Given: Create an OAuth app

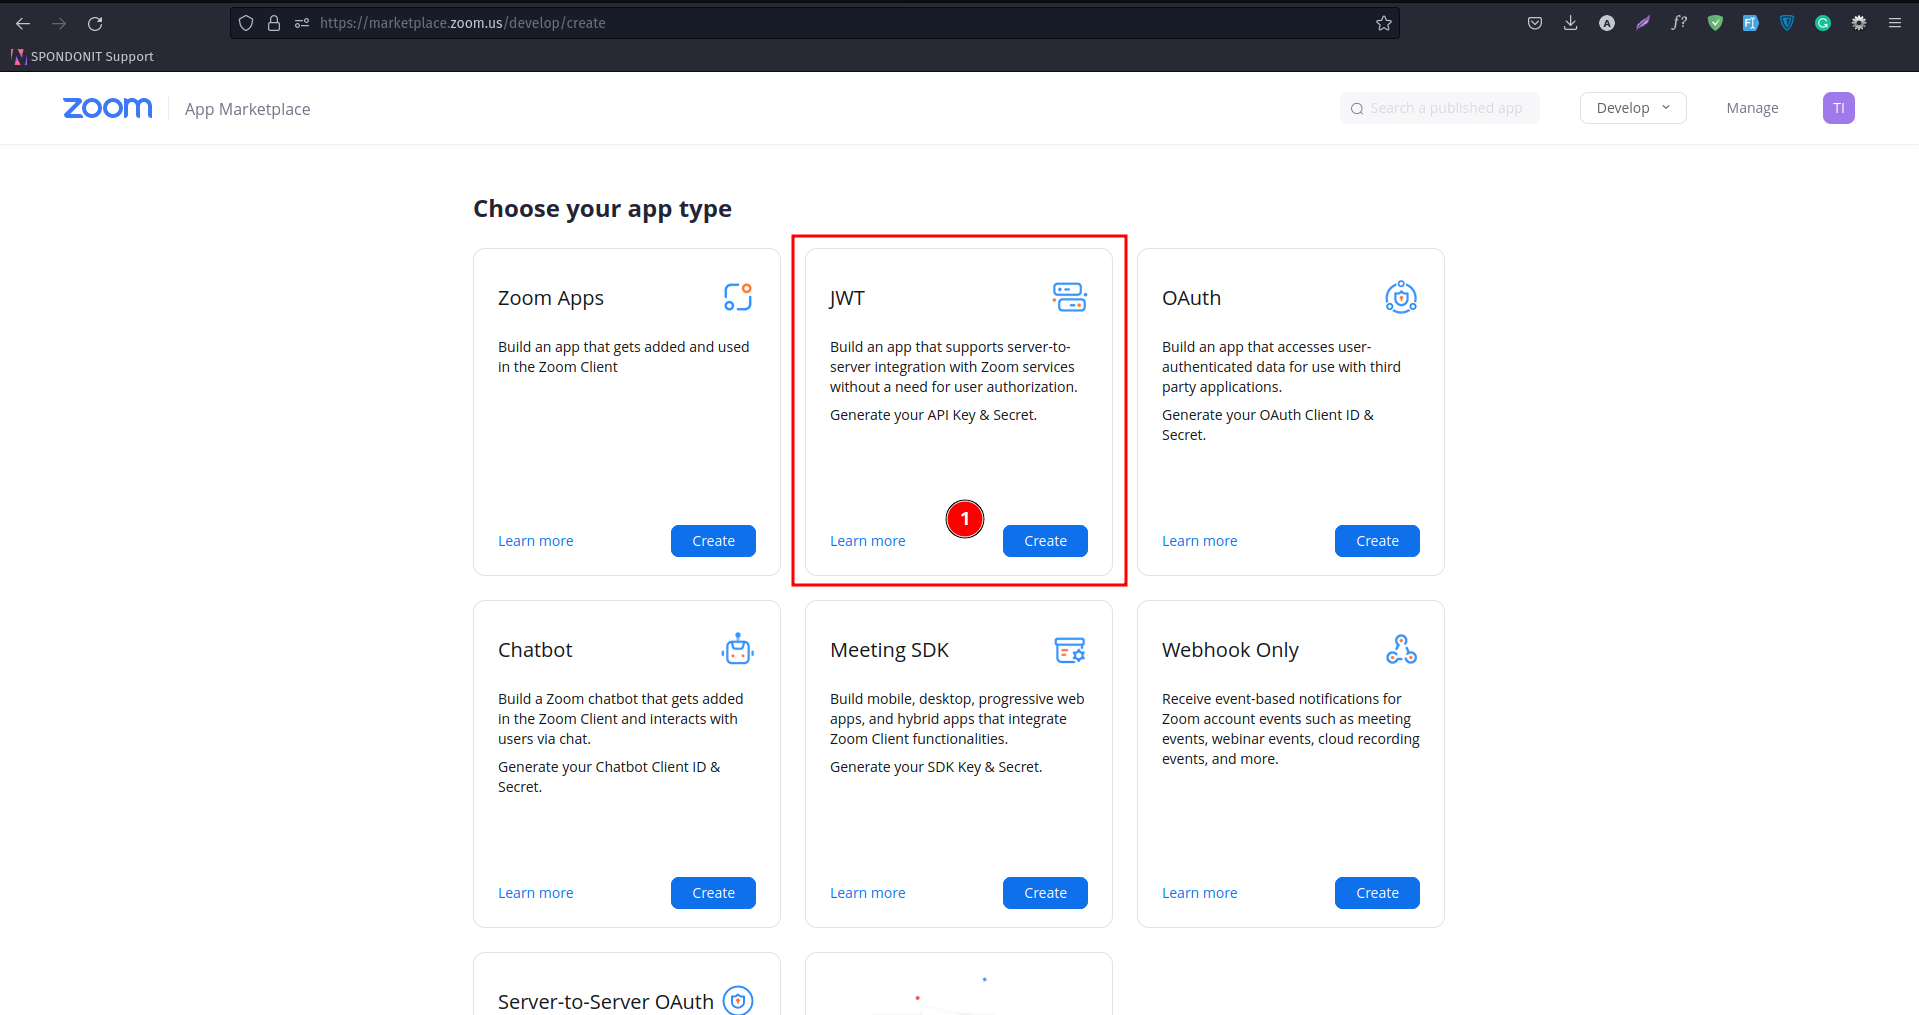Looking at the screenshot, I should tap(1377, 541).
